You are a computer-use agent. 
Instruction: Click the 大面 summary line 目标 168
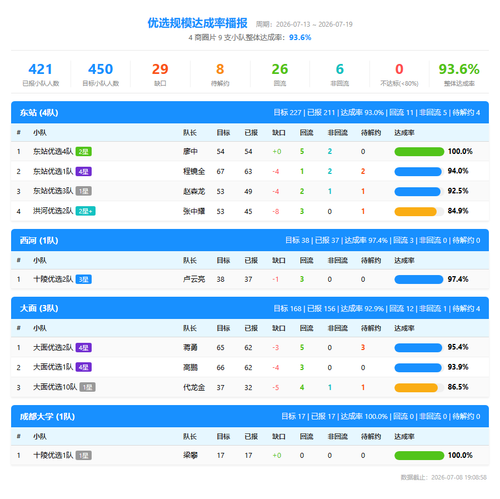287,309
